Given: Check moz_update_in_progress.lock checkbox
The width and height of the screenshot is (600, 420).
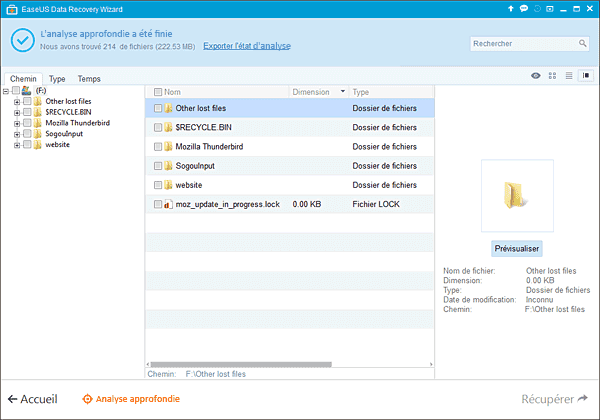Looking at the screenshot, I should click(x=158, y=204).
